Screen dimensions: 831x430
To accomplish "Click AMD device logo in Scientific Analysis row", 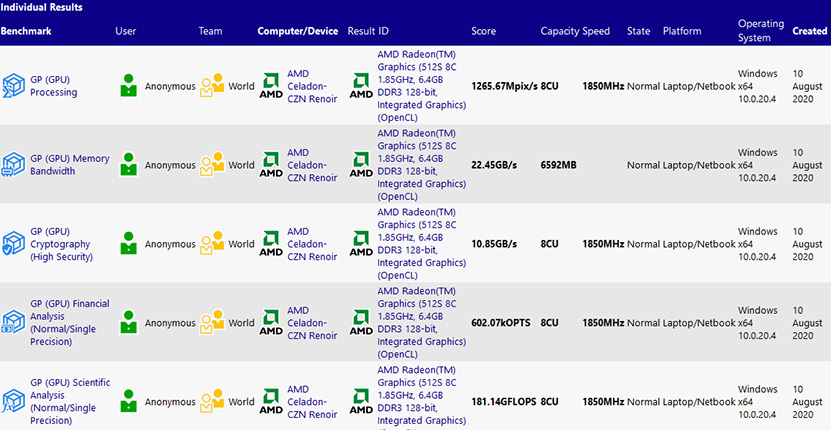I will tap(271, 402).
